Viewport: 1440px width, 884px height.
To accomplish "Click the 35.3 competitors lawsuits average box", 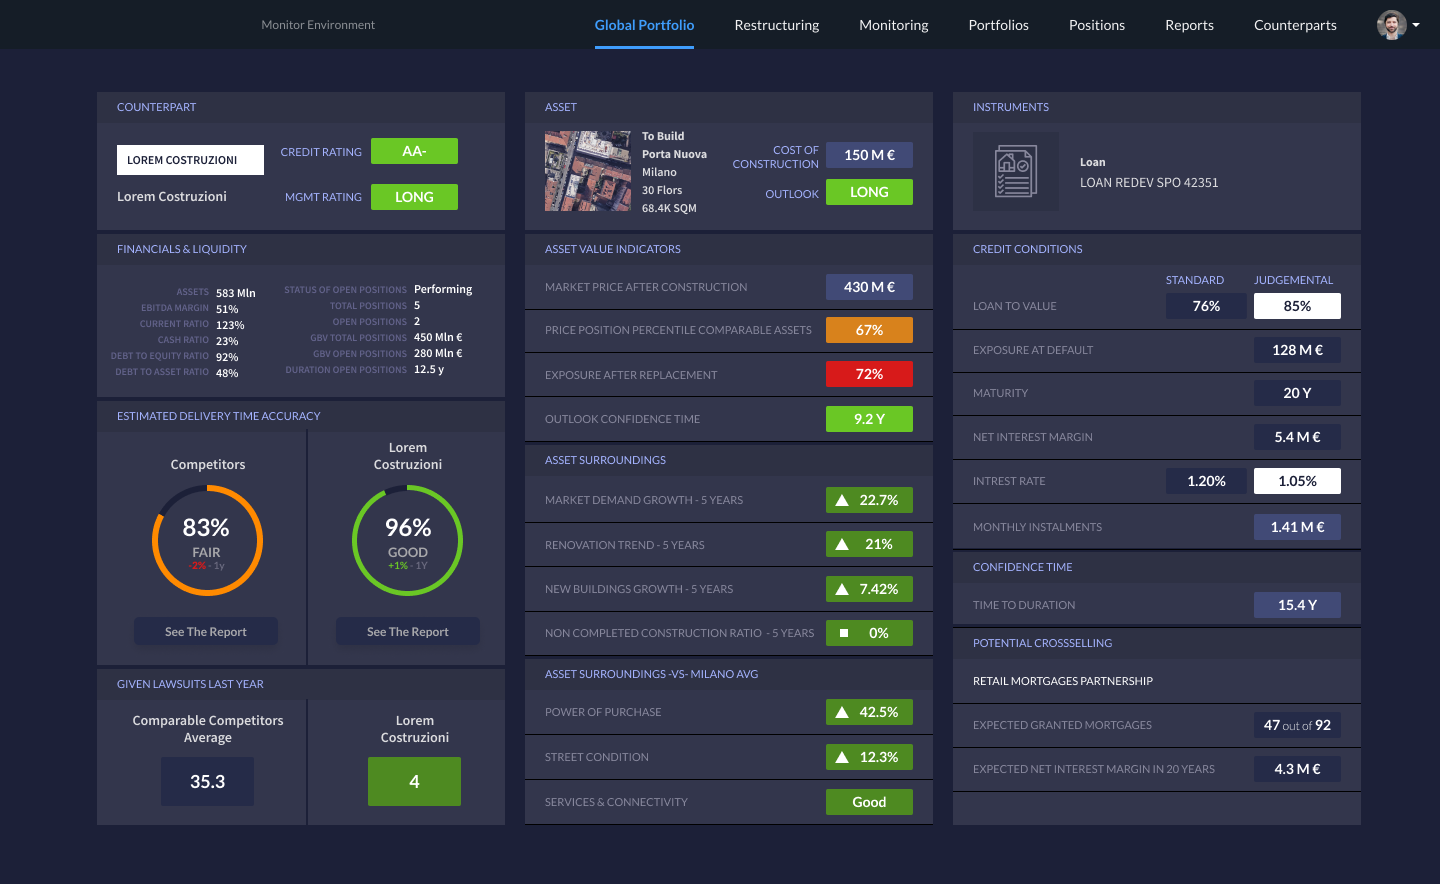I will (207, 781).
